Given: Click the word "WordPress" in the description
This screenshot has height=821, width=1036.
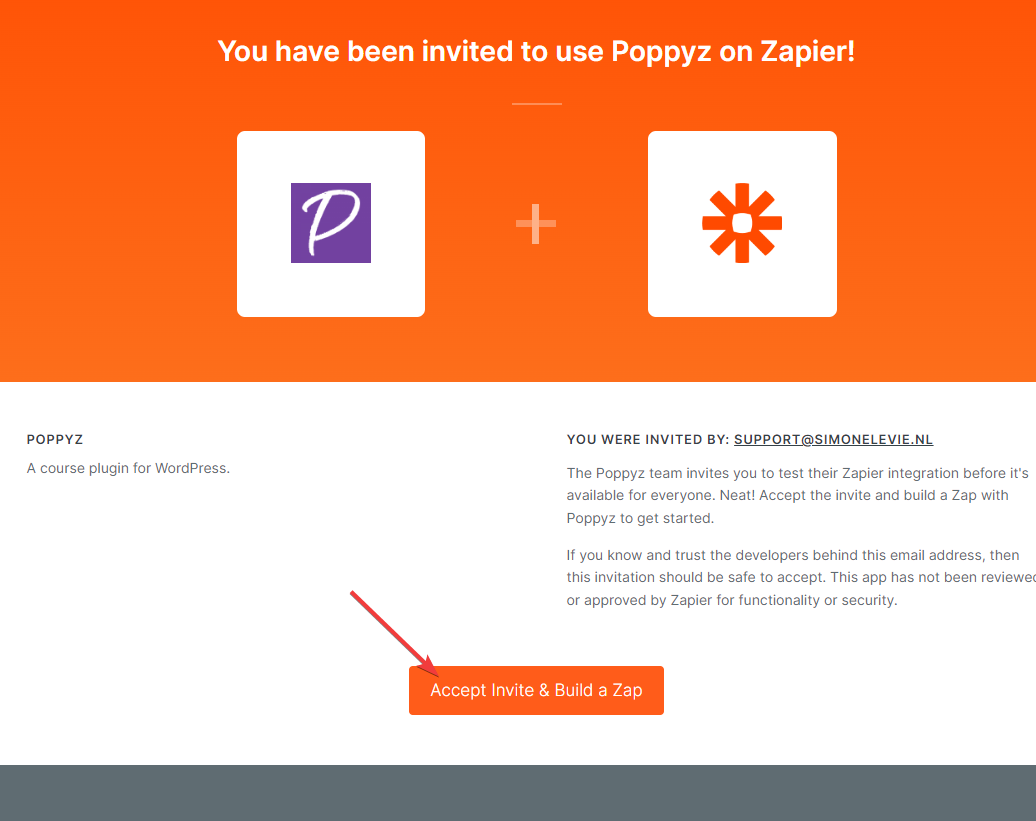Looking at the screenshot, I should tap(190, 467).
